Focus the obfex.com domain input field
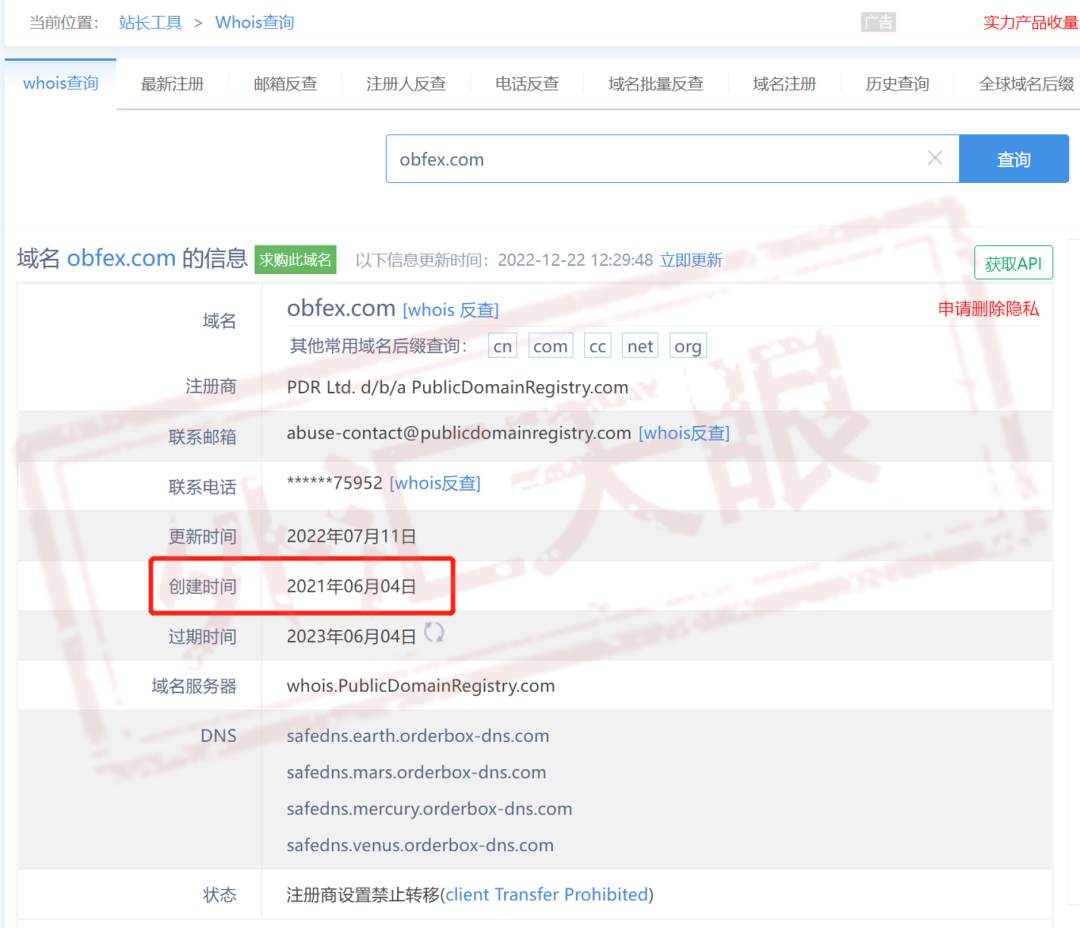Screen dimensions: 1080x928 pyautogui.click(x=672, y=159)
